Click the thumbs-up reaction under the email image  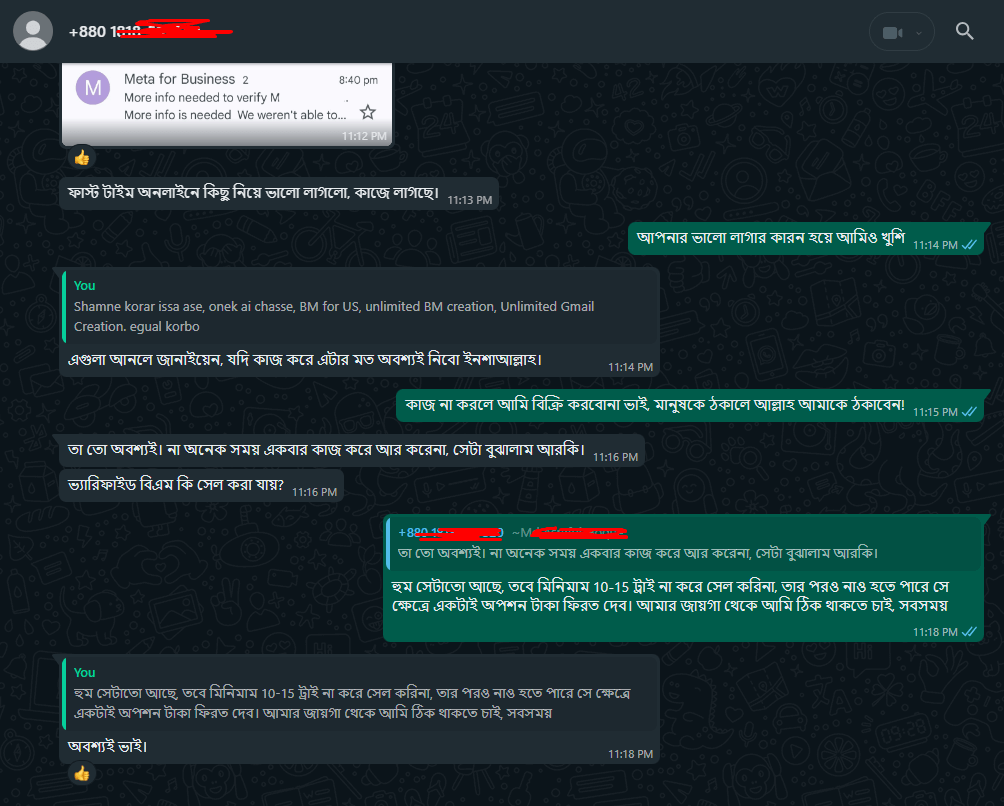click(82, 157)
